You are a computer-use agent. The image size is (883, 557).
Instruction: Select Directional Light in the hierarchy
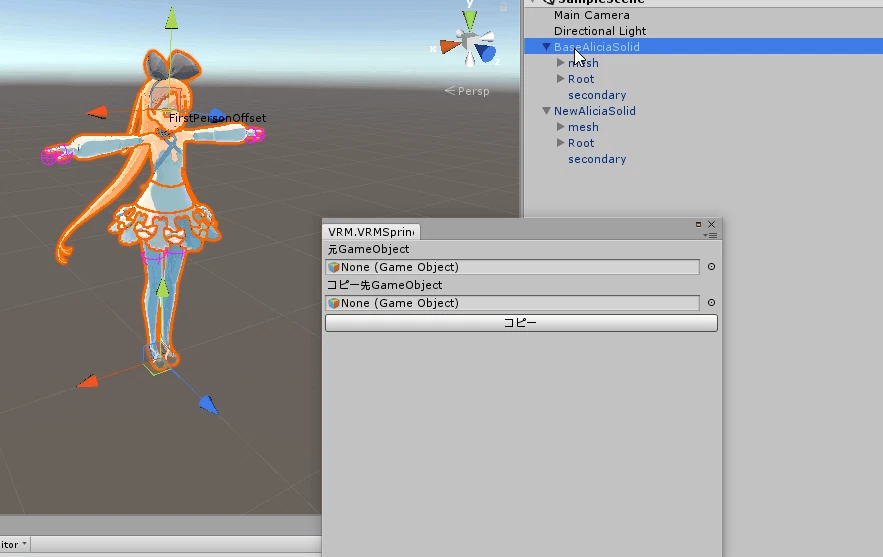pyautogui.click(x=600, y=31)
